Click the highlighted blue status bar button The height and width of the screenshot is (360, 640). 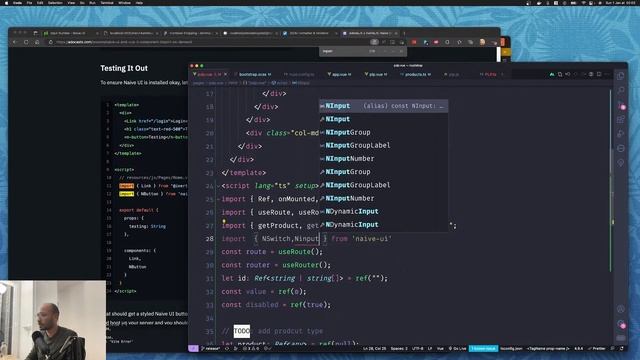(483, 349)
